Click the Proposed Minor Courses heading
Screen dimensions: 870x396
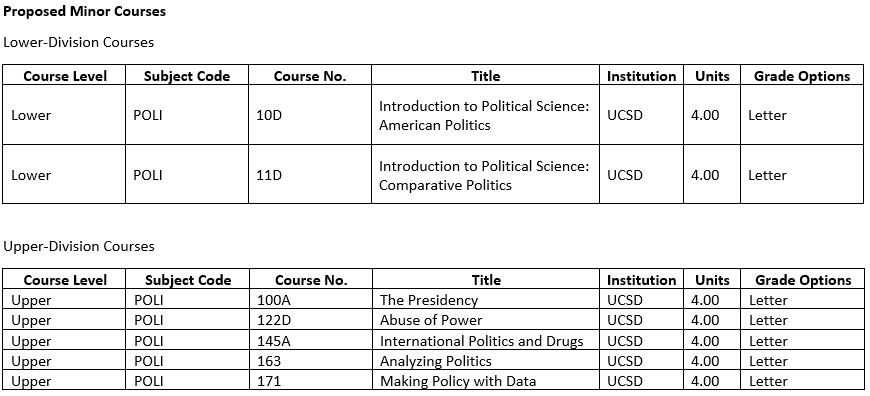coord(84,12)
